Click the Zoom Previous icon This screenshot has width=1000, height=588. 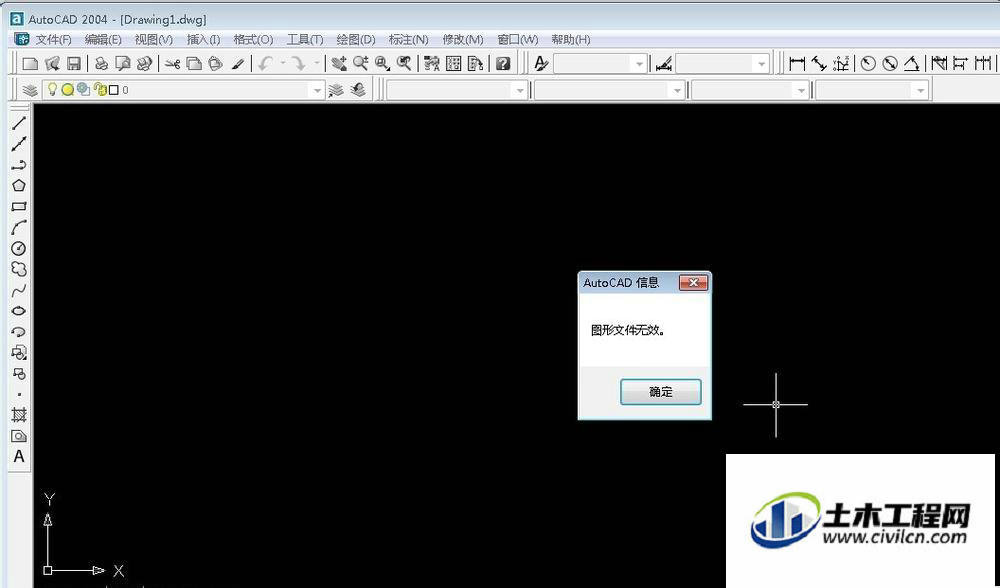404,63
